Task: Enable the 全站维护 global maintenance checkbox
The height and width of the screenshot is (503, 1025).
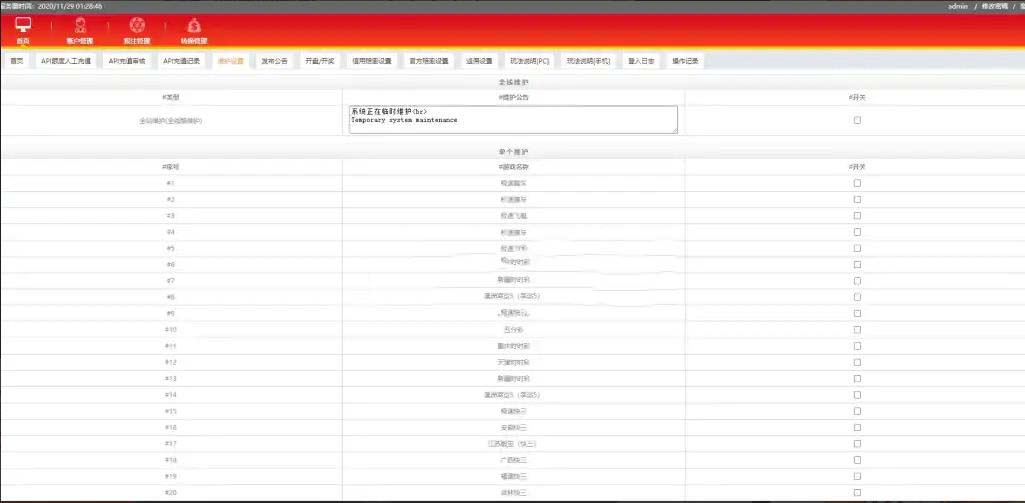Action: 857,120
